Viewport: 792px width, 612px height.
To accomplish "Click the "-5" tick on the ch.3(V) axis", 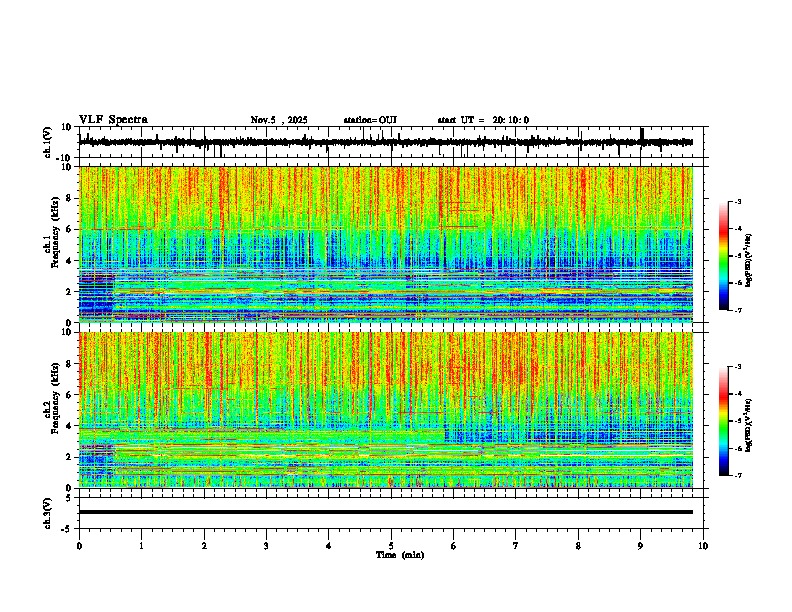I will [x=67, y=529].
